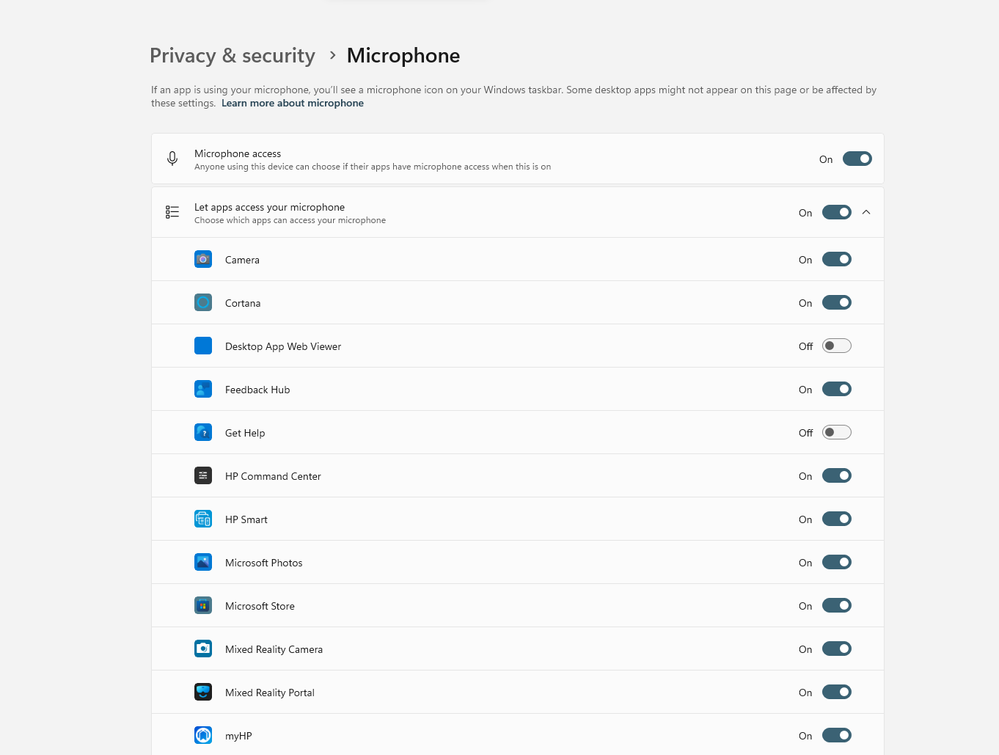Click the Cortana app icon
The width and height of the screenshot is (999, 755).
pos(203,303)
